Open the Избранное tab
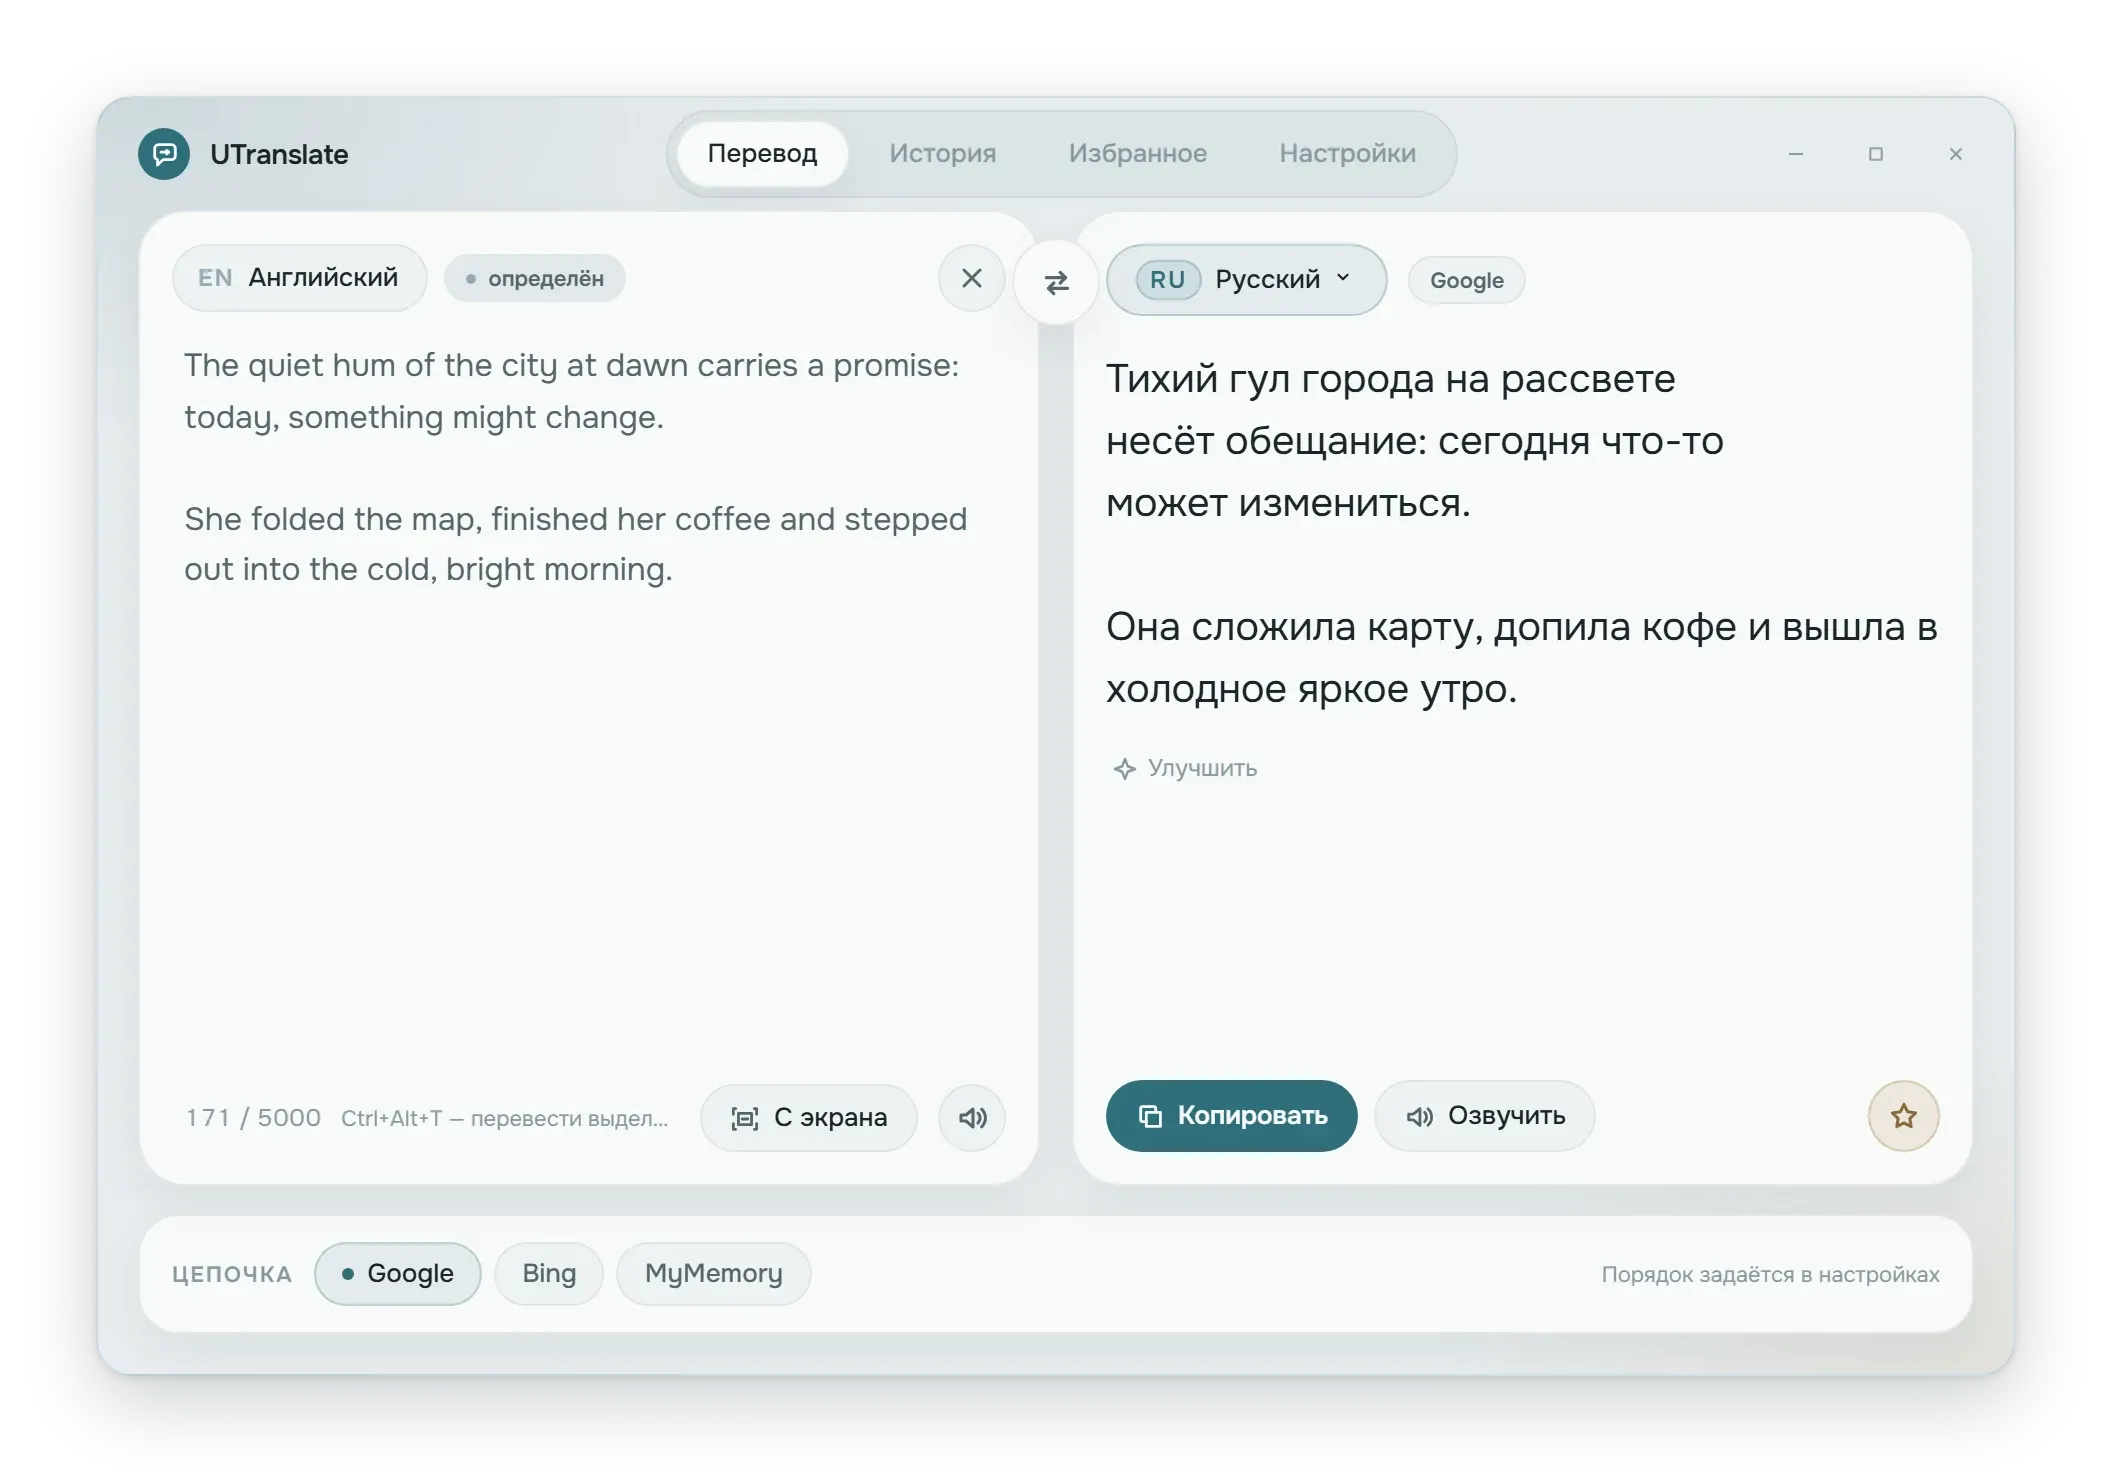2112x1472 pixels. coord(1137,153)
